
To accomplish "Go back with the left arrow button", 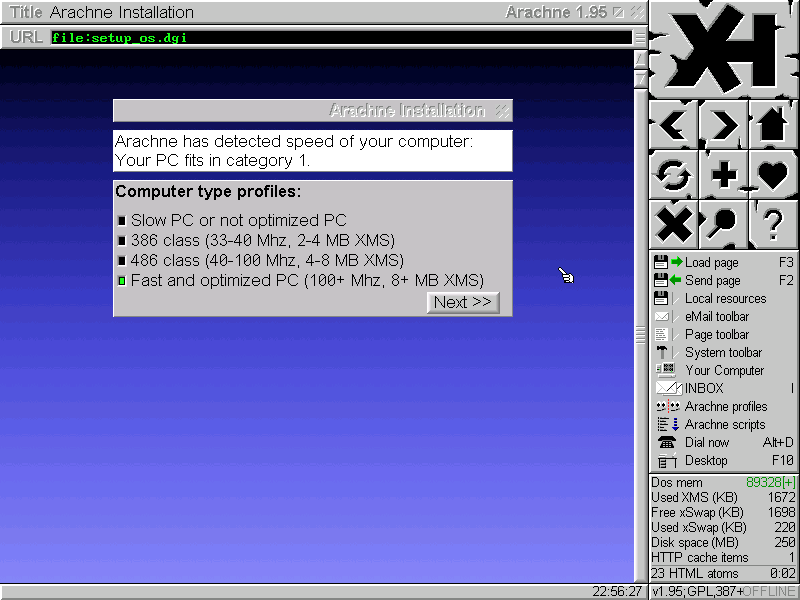I will pyautogui.click(x=673, y=124).
